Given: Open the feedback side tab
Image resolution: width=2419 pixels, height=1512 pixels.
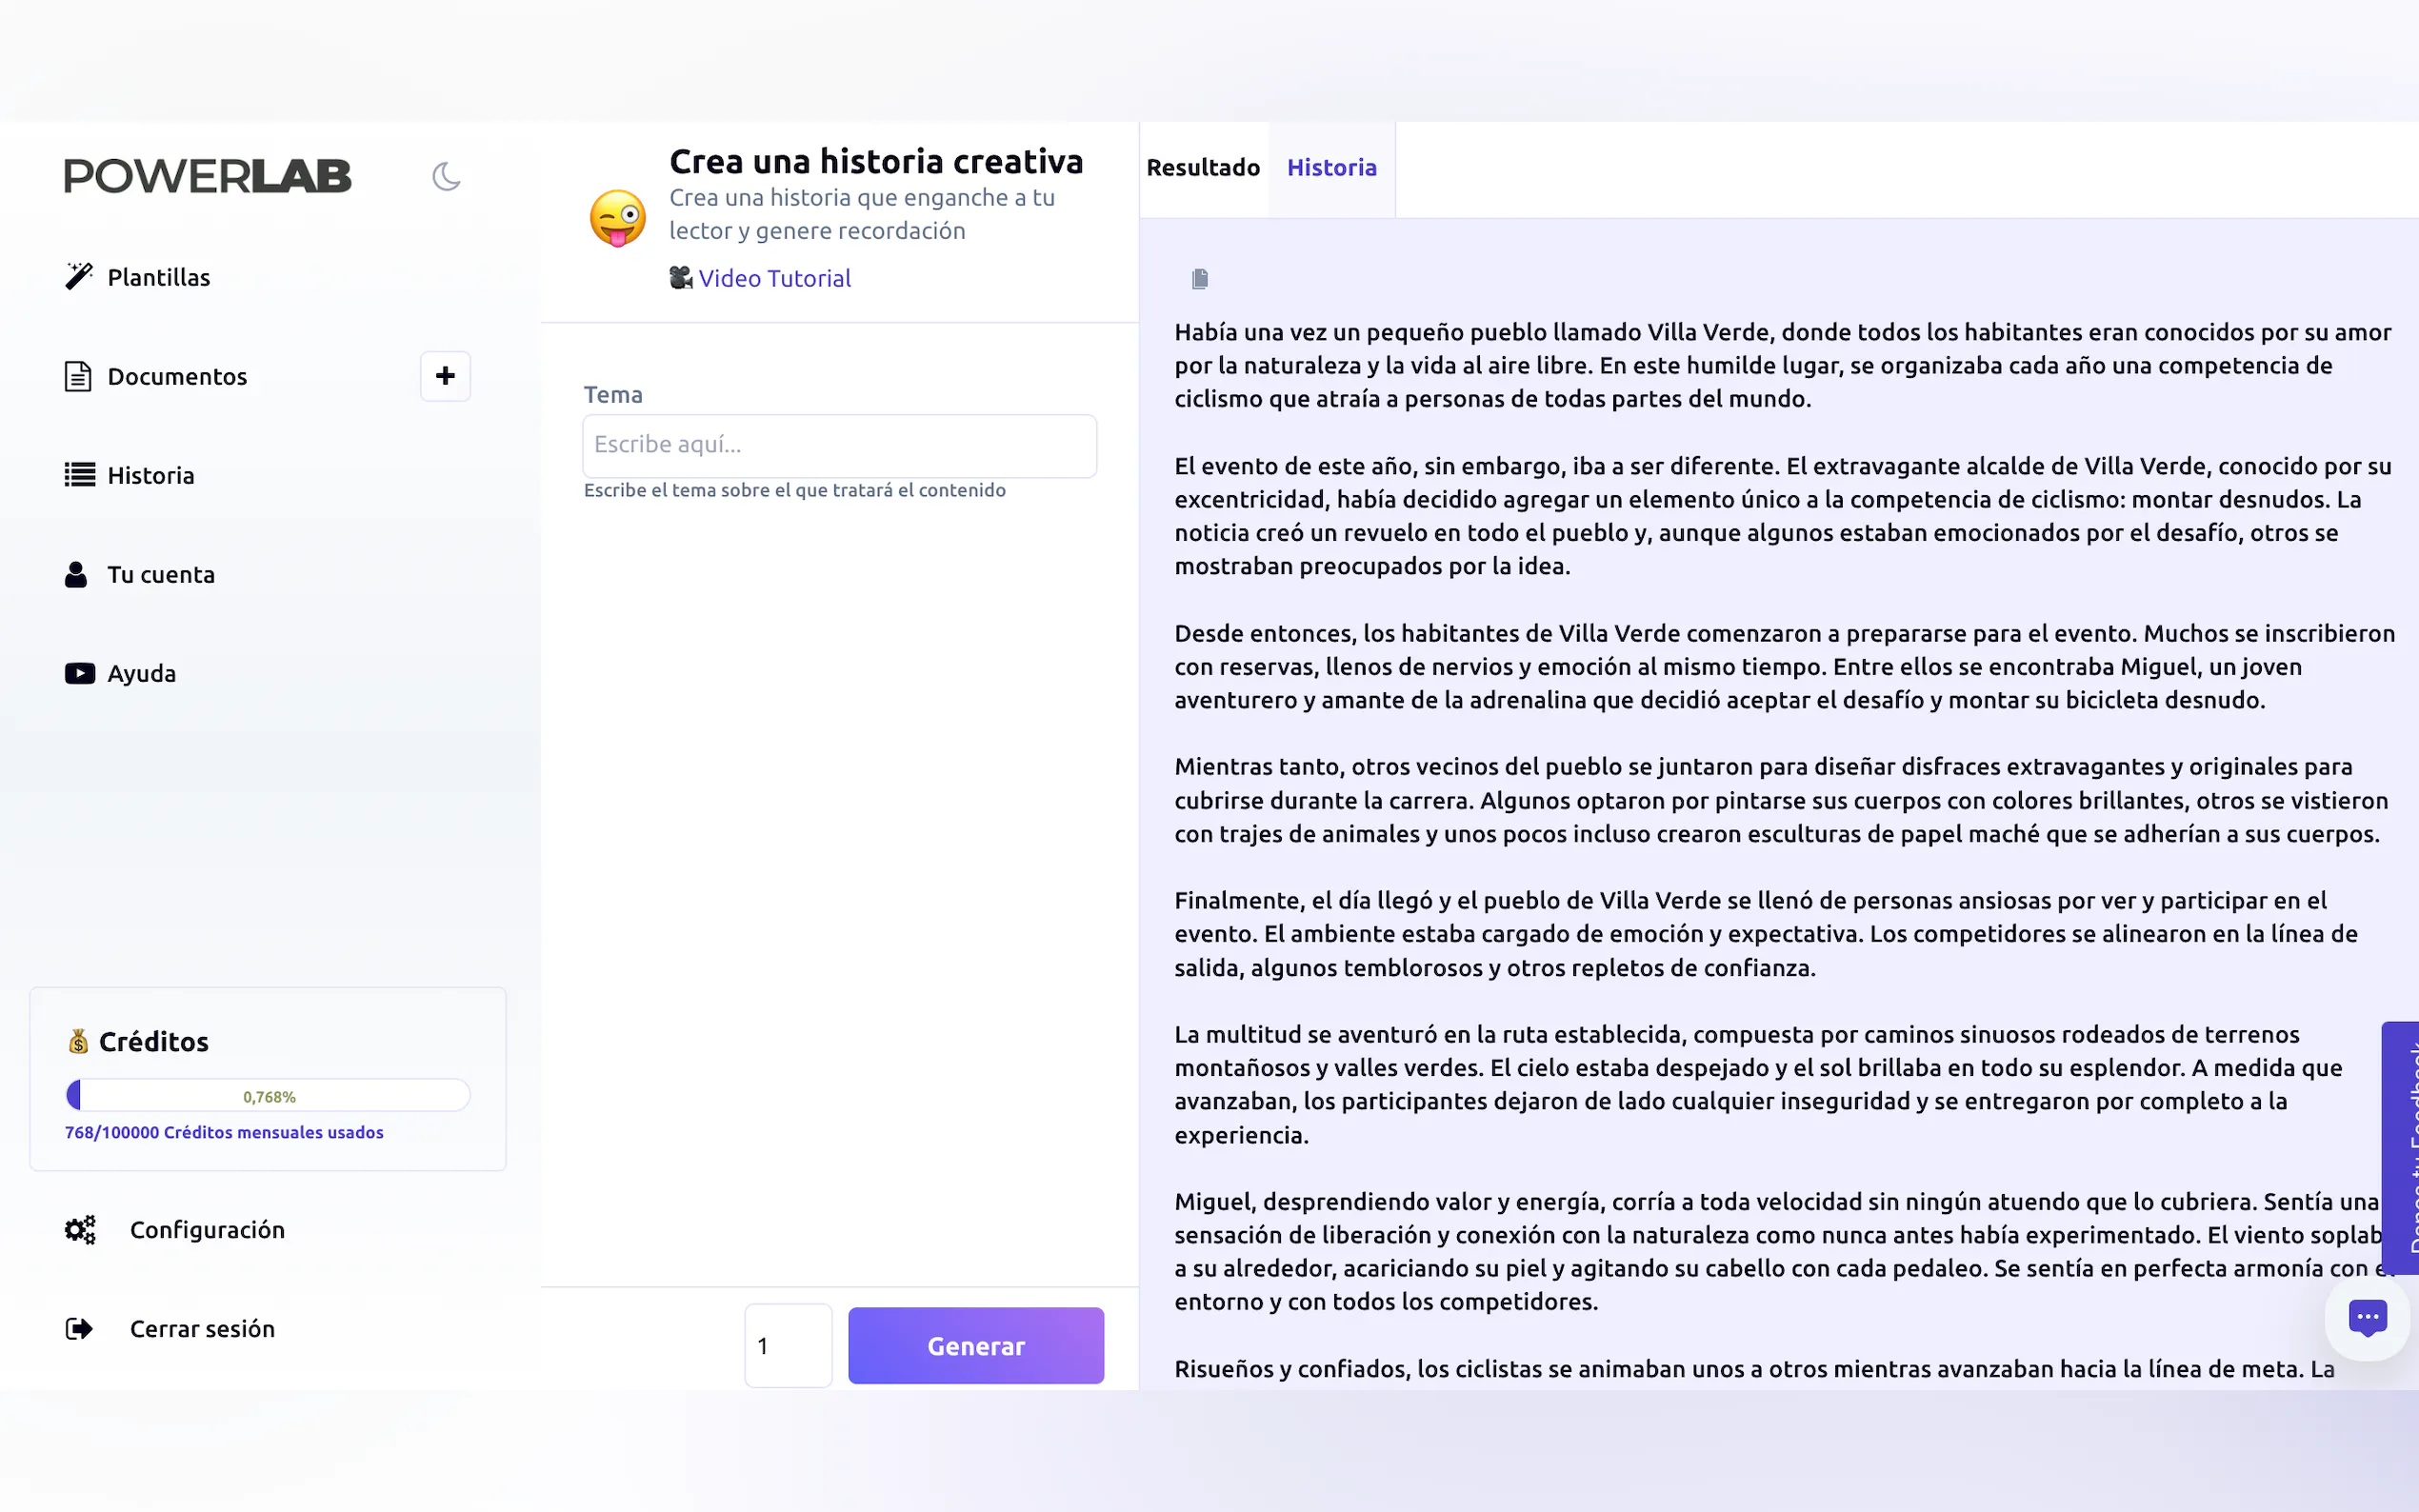Looking at the screenshot, I should coord(2402,1147).
